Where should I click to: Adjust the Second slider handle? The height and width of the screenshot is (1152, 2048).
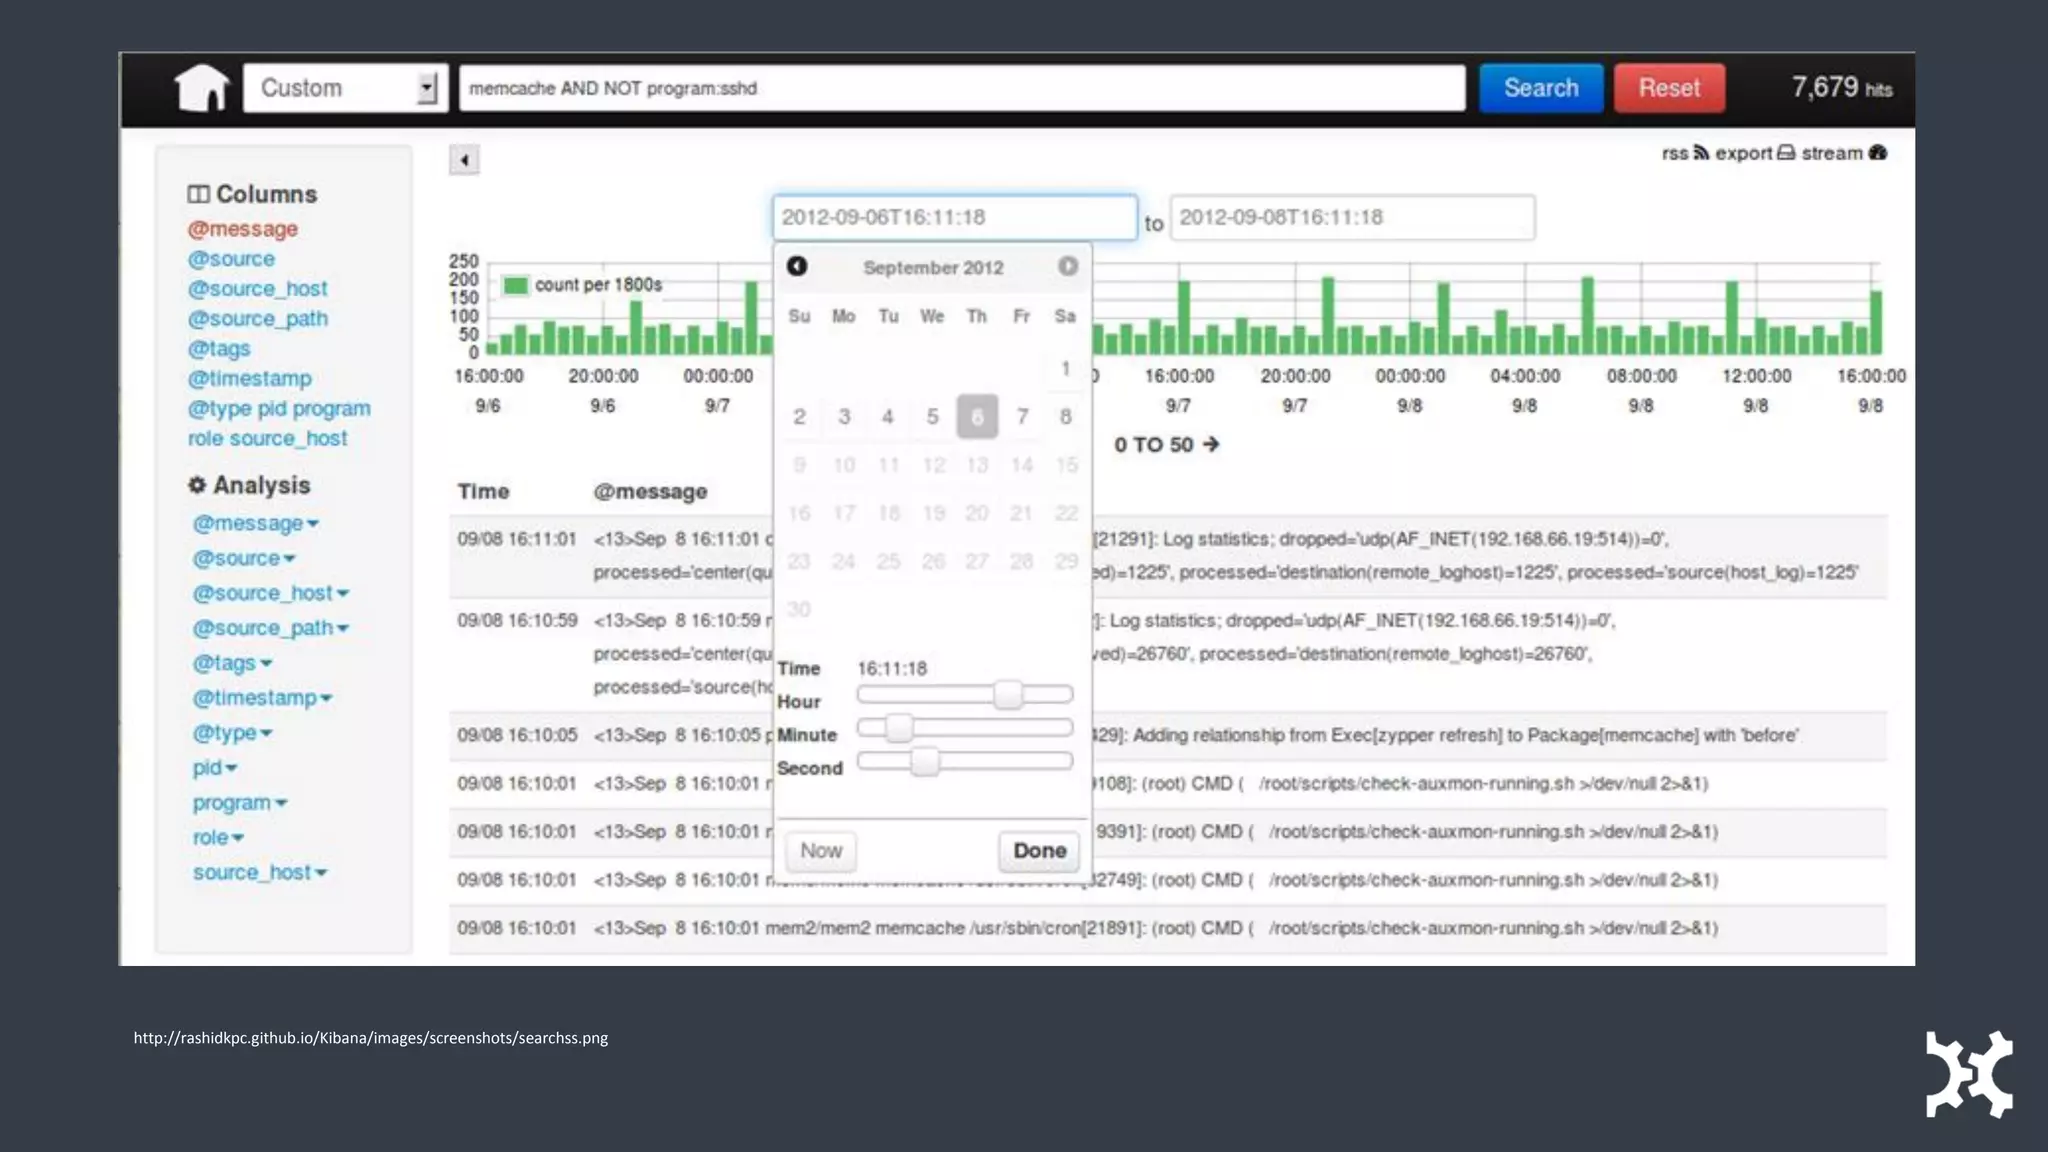[x=925, y=761]
